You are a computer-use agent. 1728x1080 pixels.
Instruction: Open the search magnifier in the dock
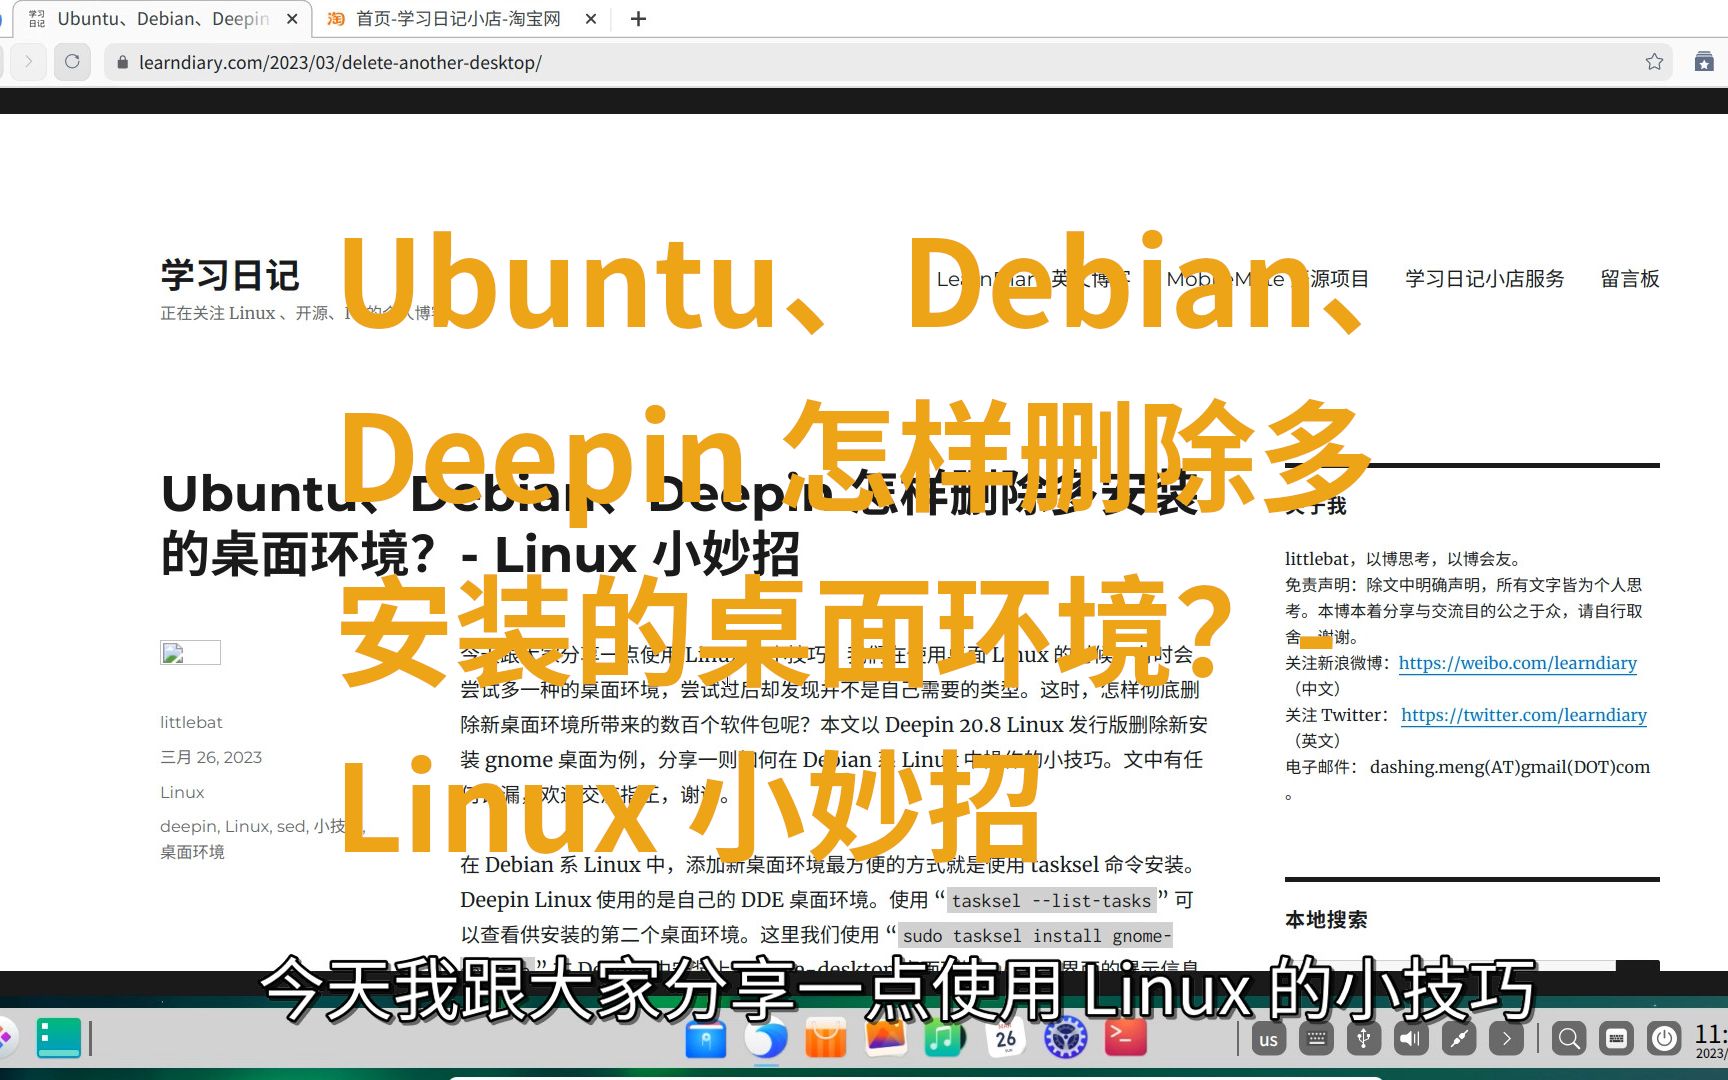(1569, 1039)
